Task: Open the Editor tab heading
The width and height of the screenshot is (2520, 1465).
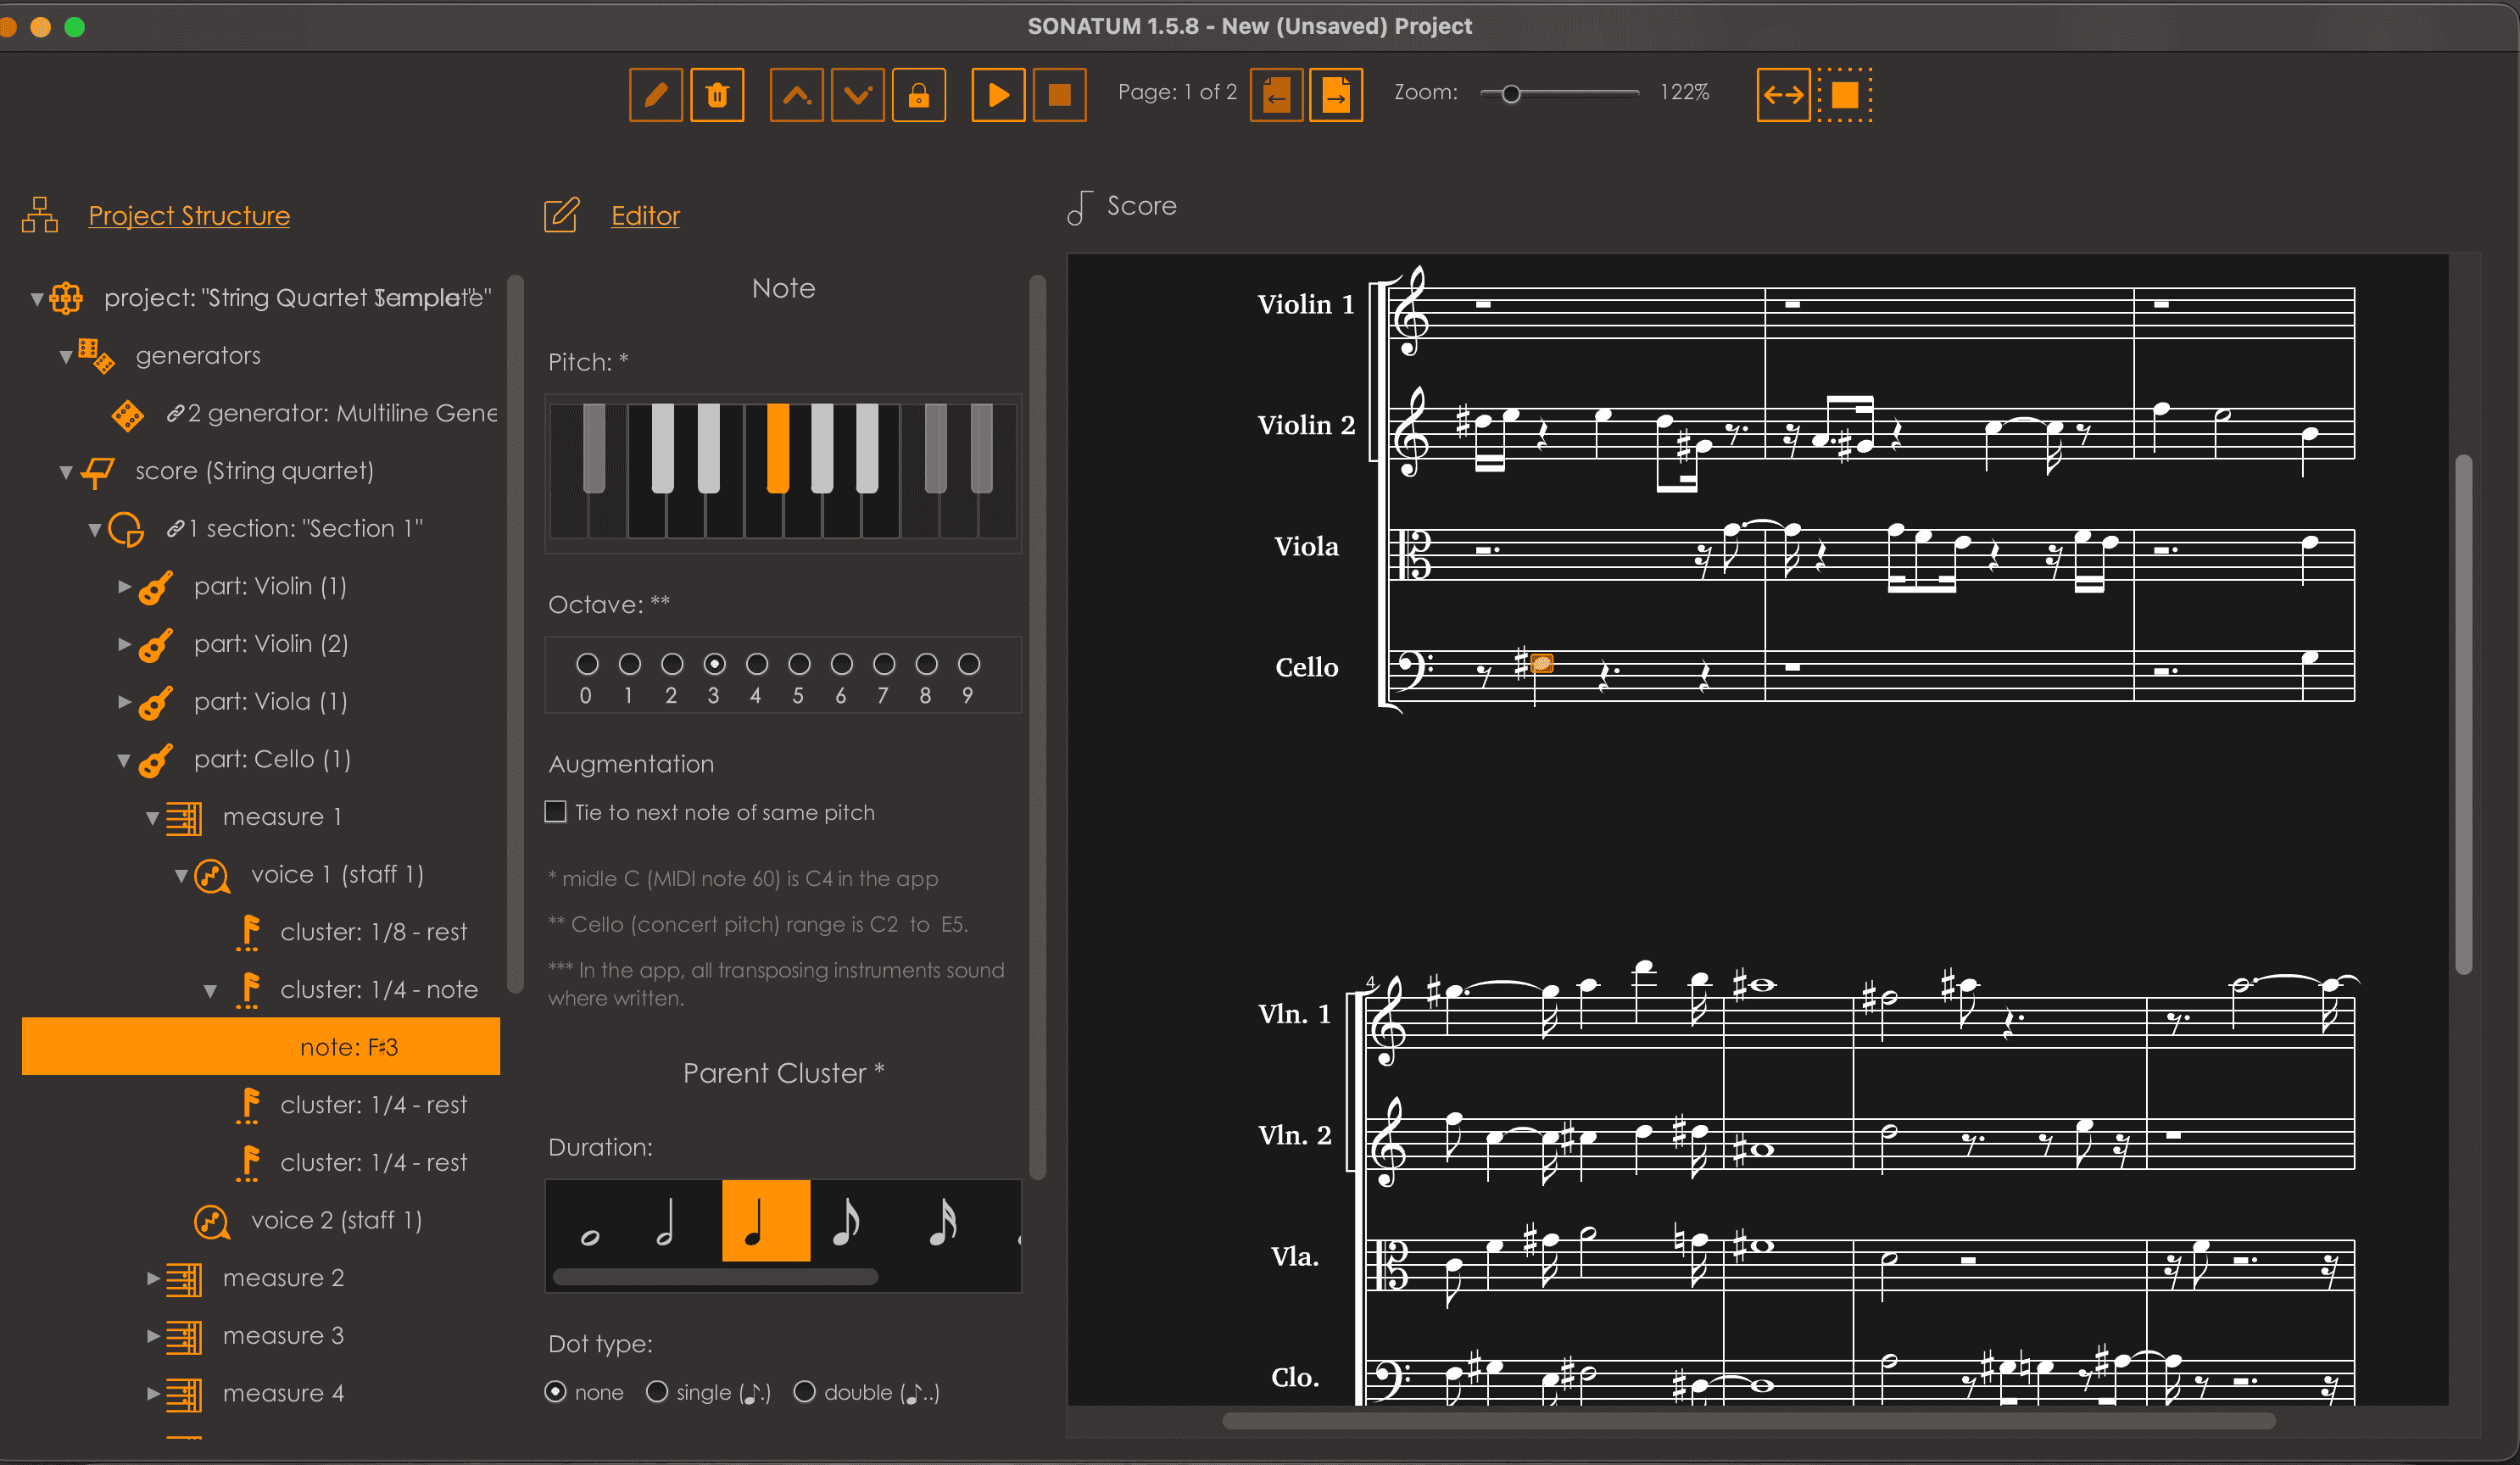Action: [x=645, y=215]
